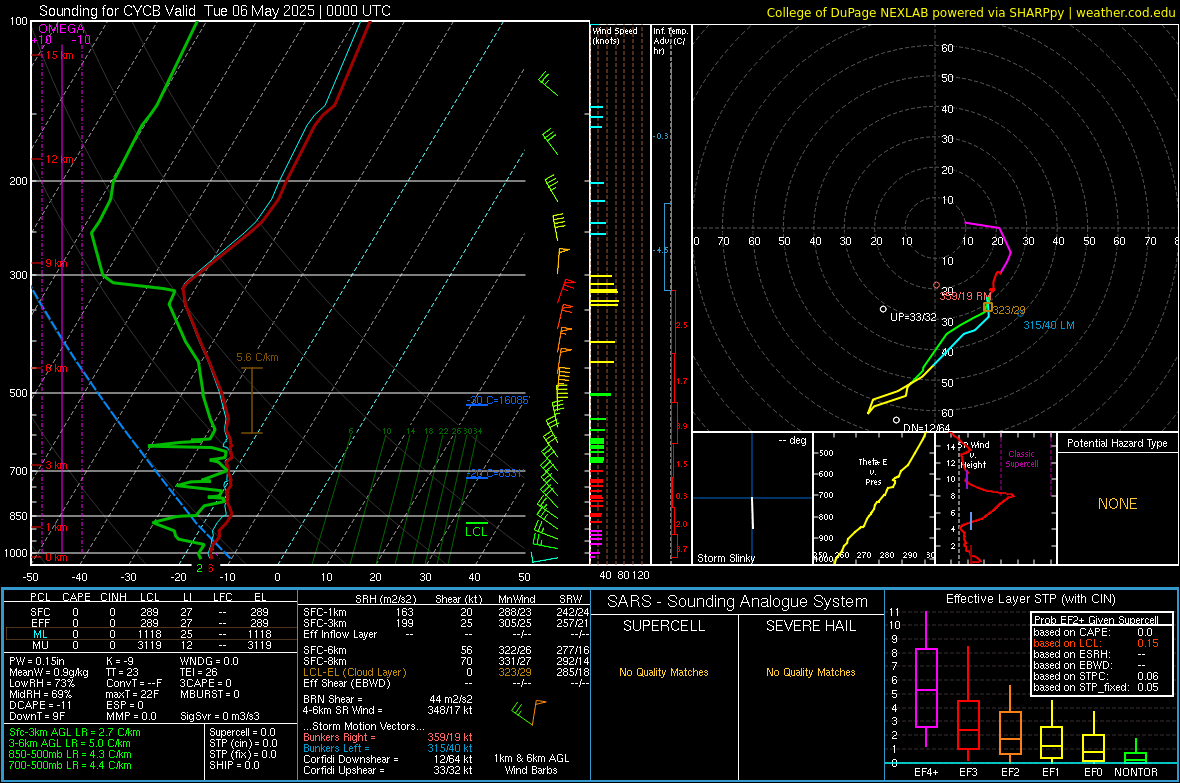The height and width of the screenshot is (783, 1180).
Task: Click the orange 6km AGL wind barb
Action: pyautogui.click(x=539, y=711)
